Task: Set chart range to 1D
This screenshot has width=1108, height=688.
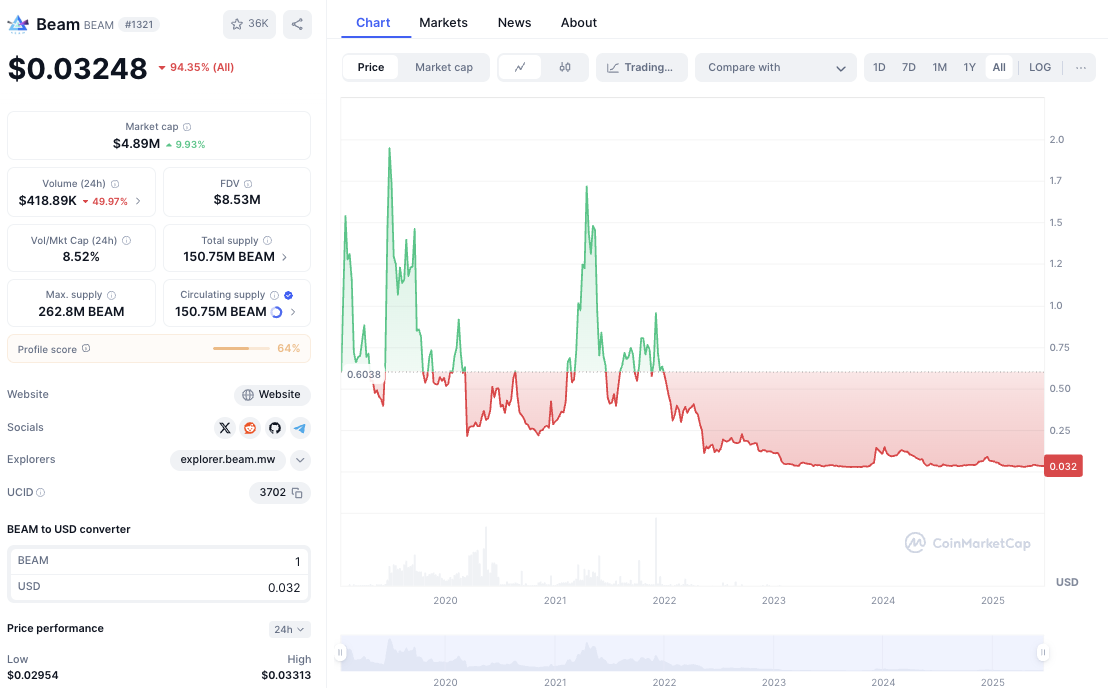Action: (x=879, y=67)
